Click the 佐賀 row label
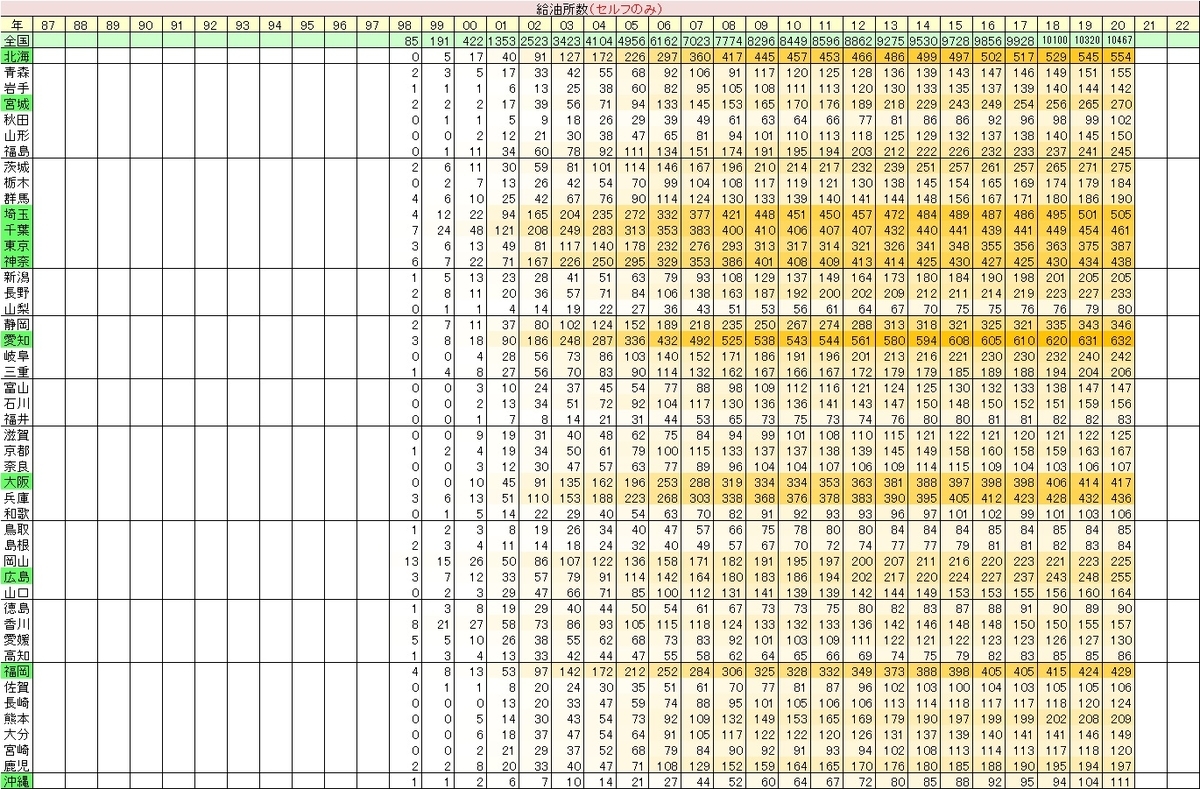This screenshot has width=1200, height=789. (x=16, y=688)
